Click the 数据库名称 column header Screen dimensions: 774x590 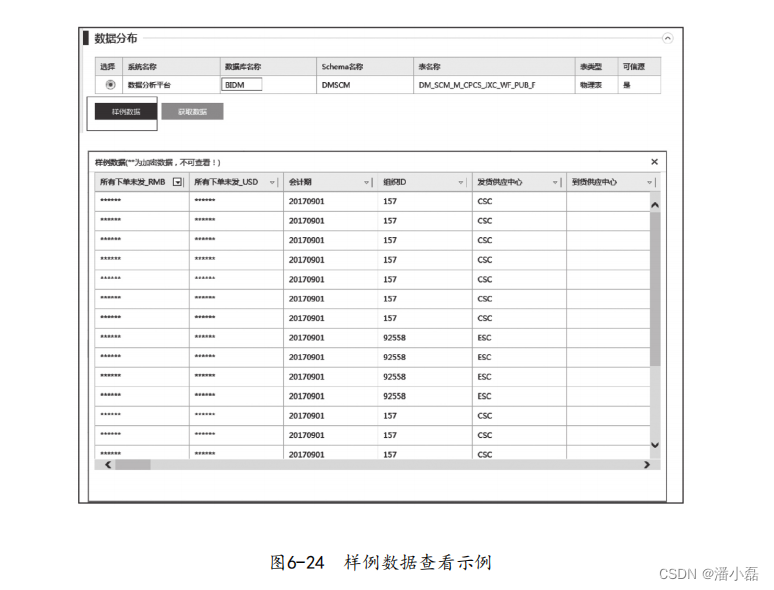268,67
